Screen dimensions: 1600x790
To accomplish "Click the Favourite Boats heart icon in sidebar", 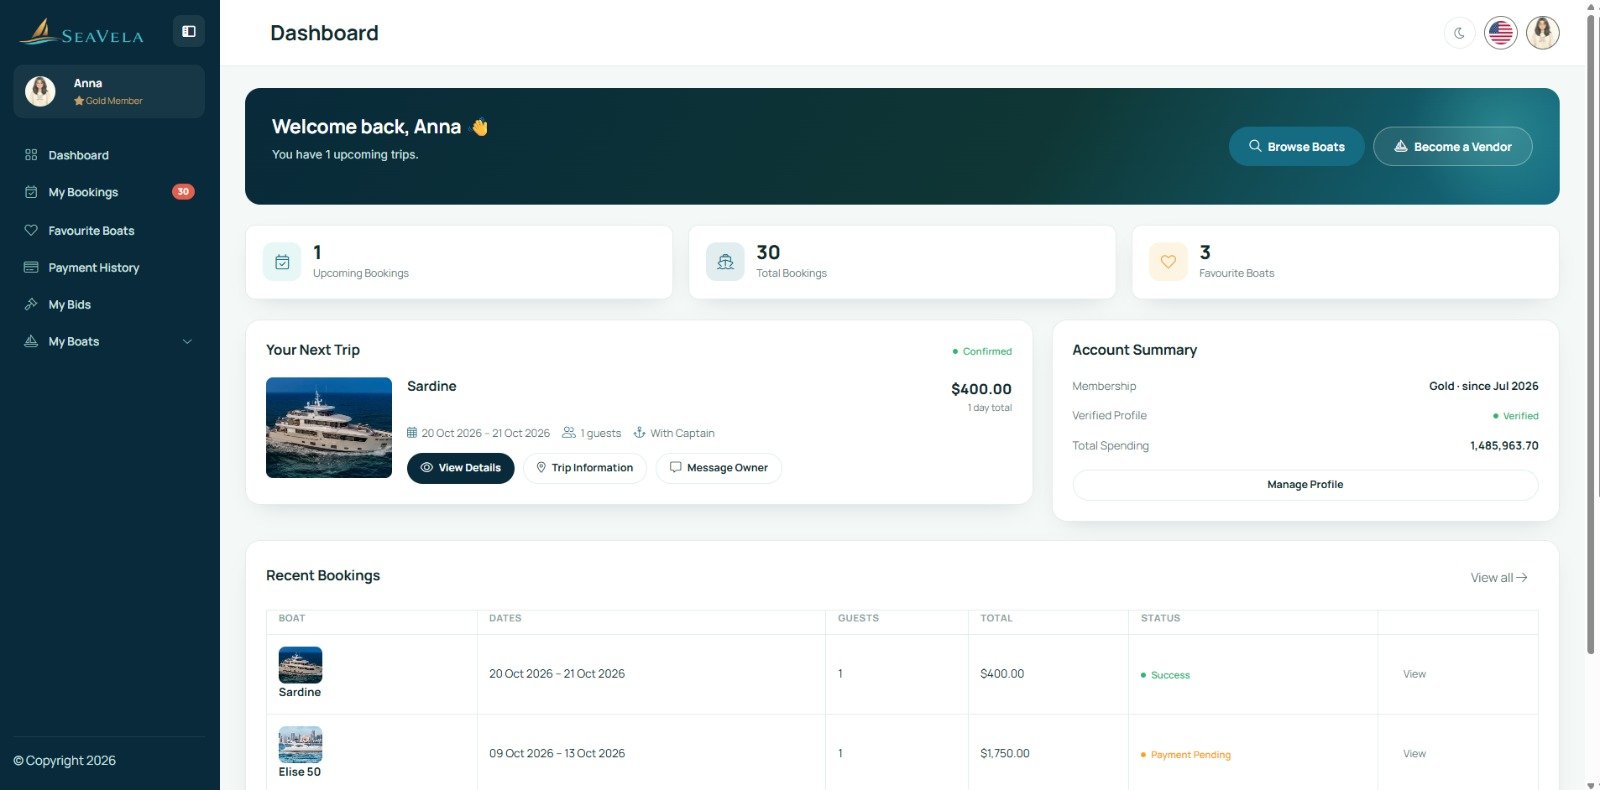I will point(31,230).
